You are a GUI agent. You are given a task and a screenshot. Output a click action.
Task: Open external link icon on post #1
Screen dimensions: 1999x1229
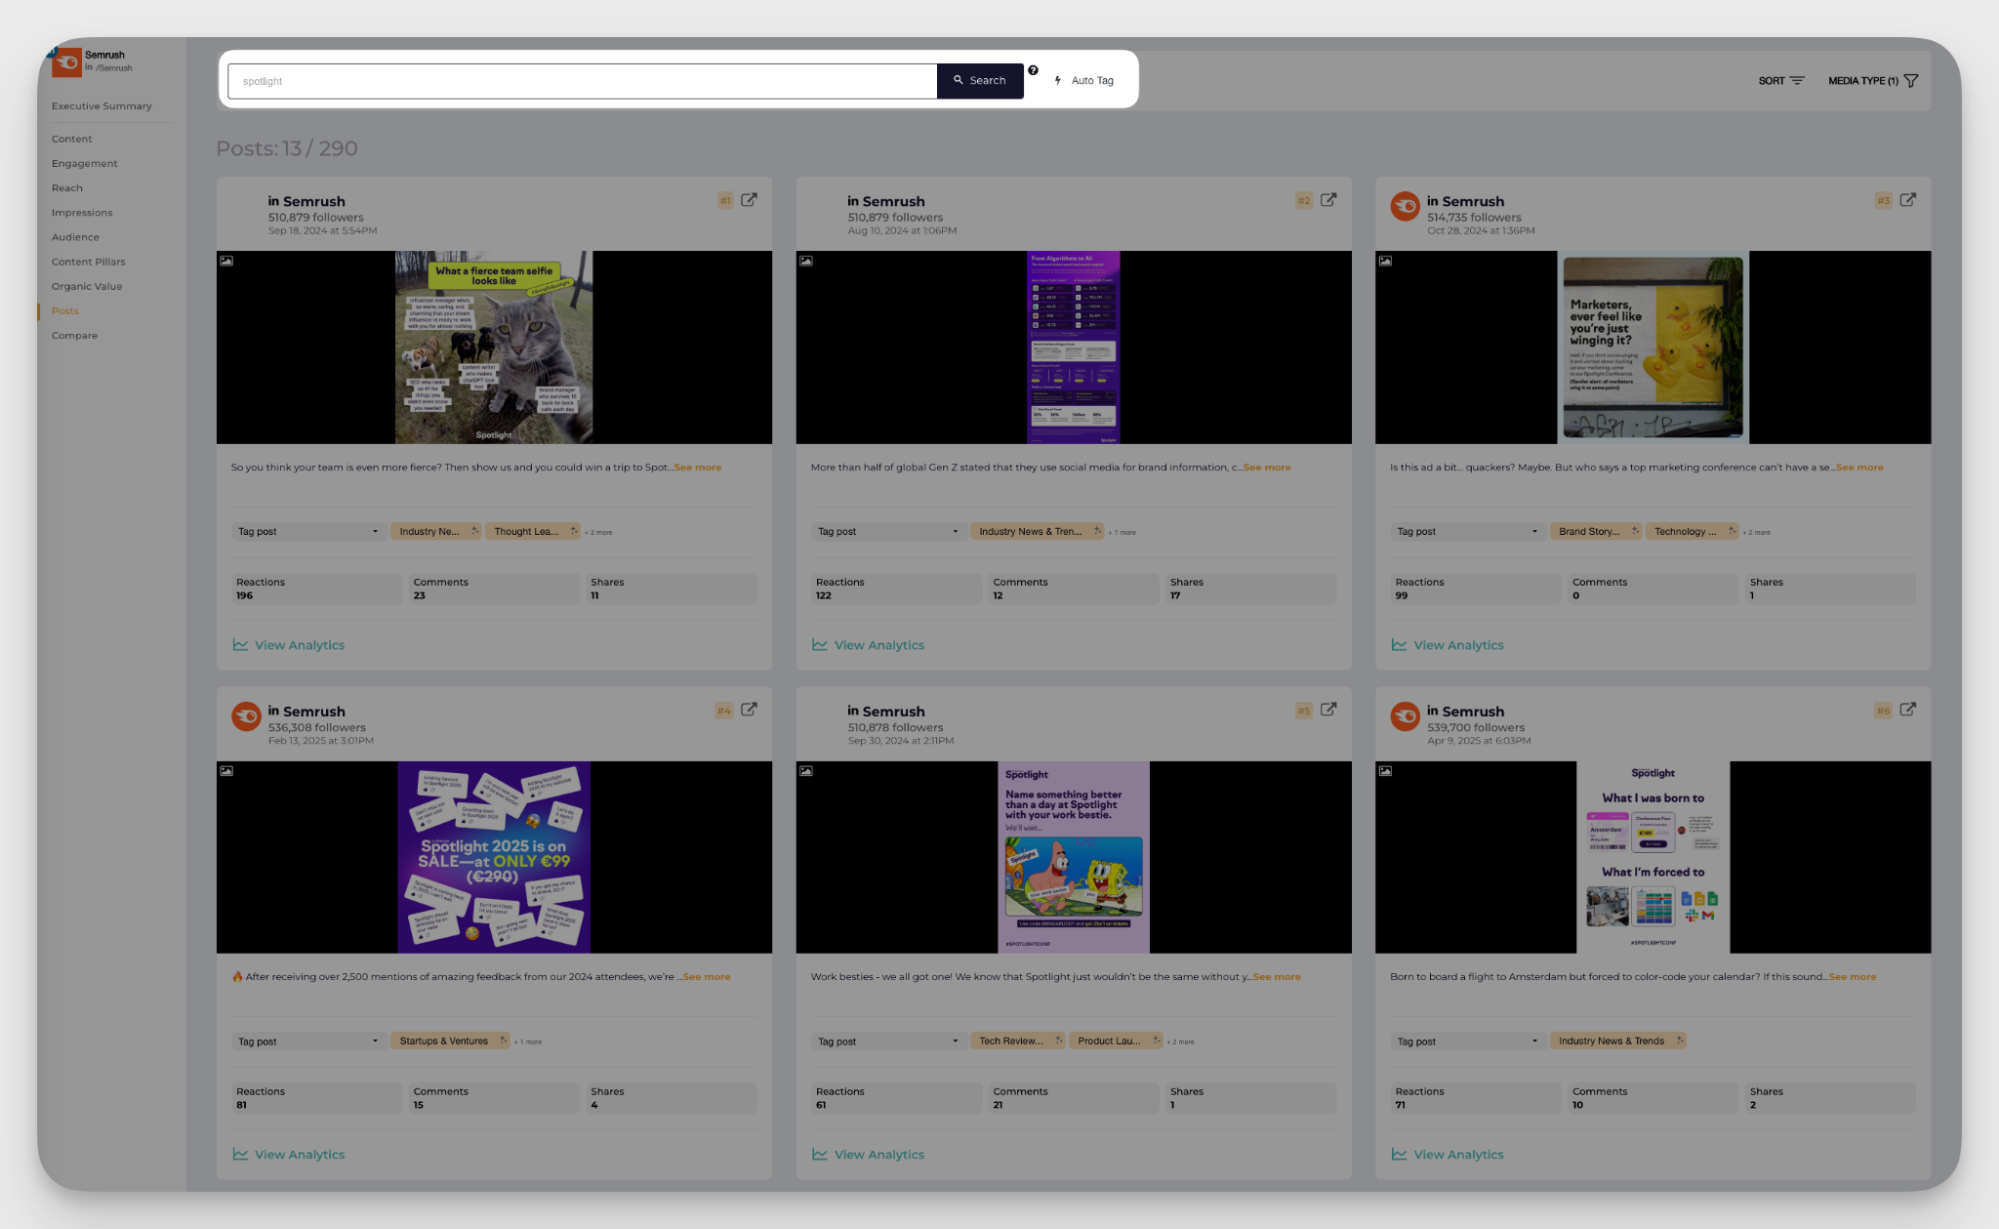click(749, 200)
